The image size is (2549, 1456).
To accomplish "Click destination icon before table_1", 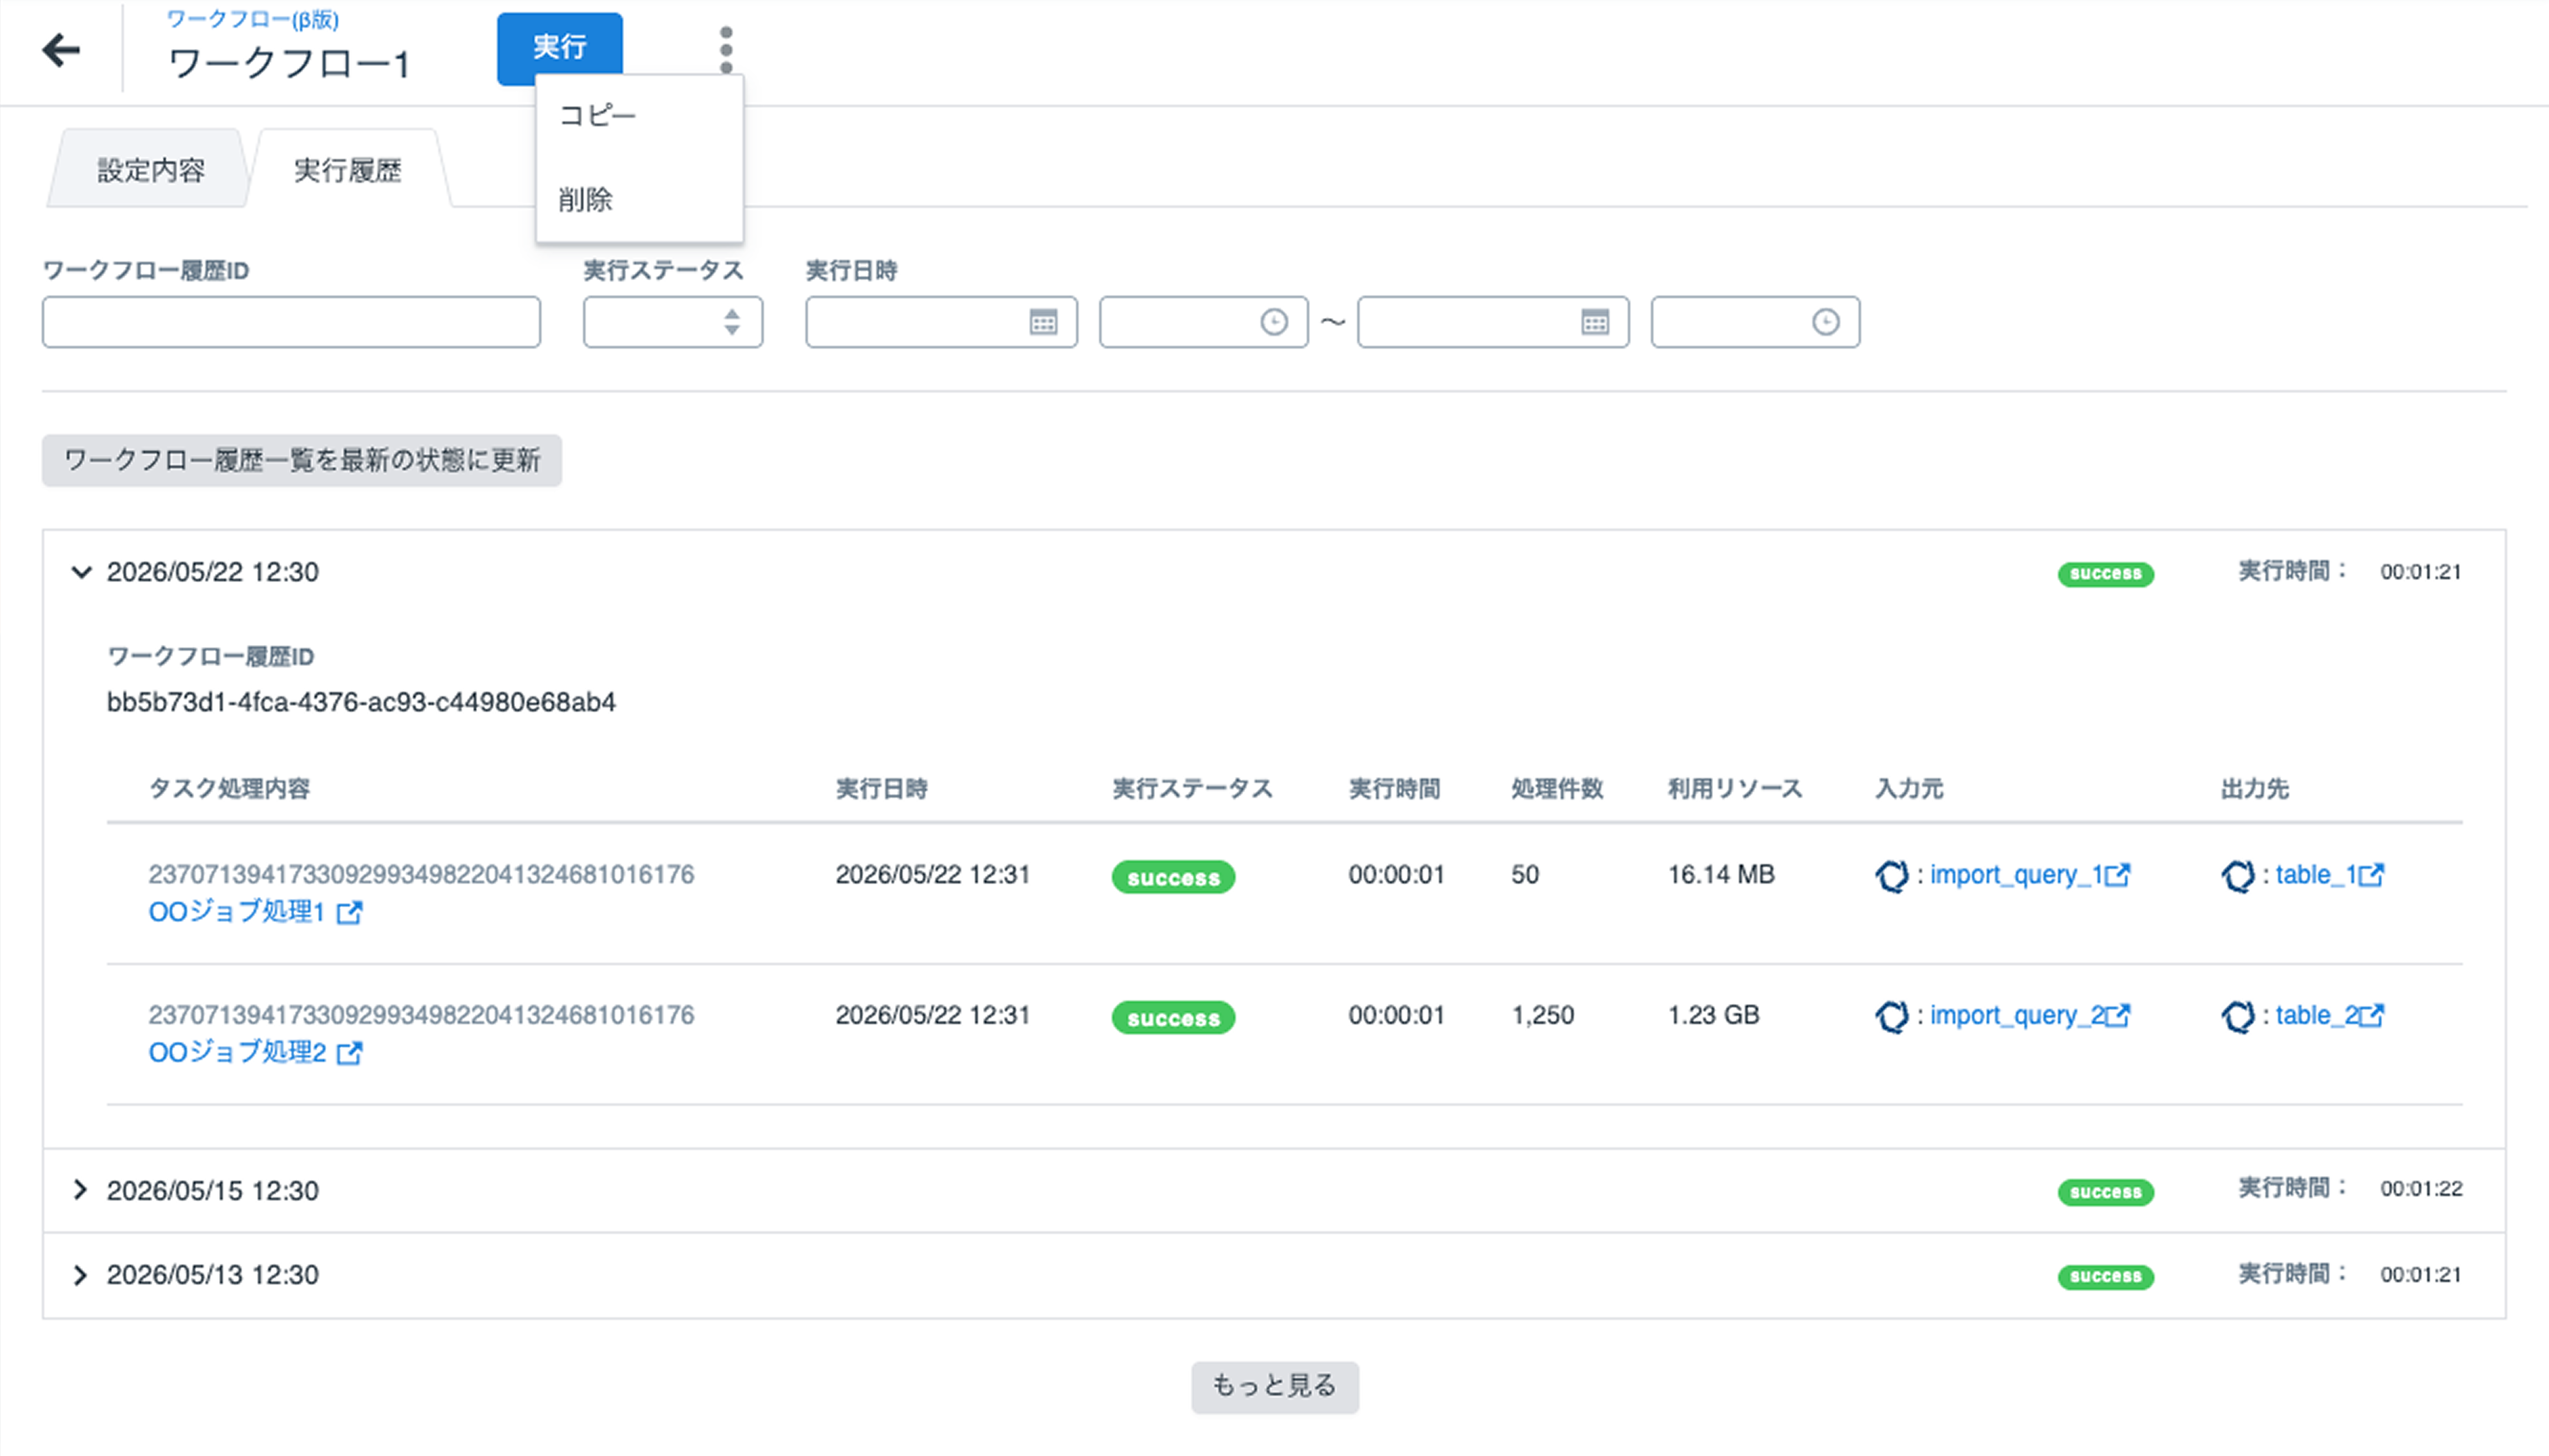I will coord(2237,876).
